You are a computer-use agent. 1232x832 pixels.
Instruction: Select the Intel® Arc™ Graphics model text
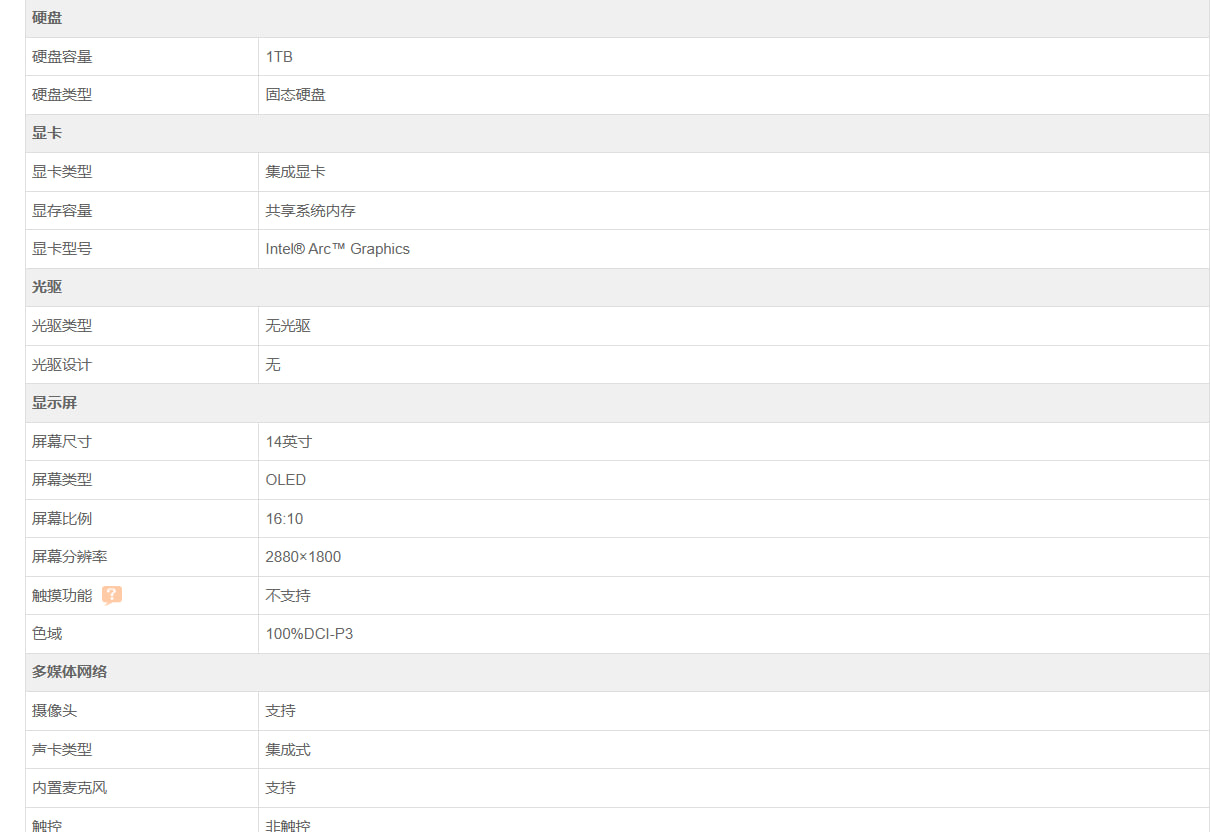pos(337,249)
